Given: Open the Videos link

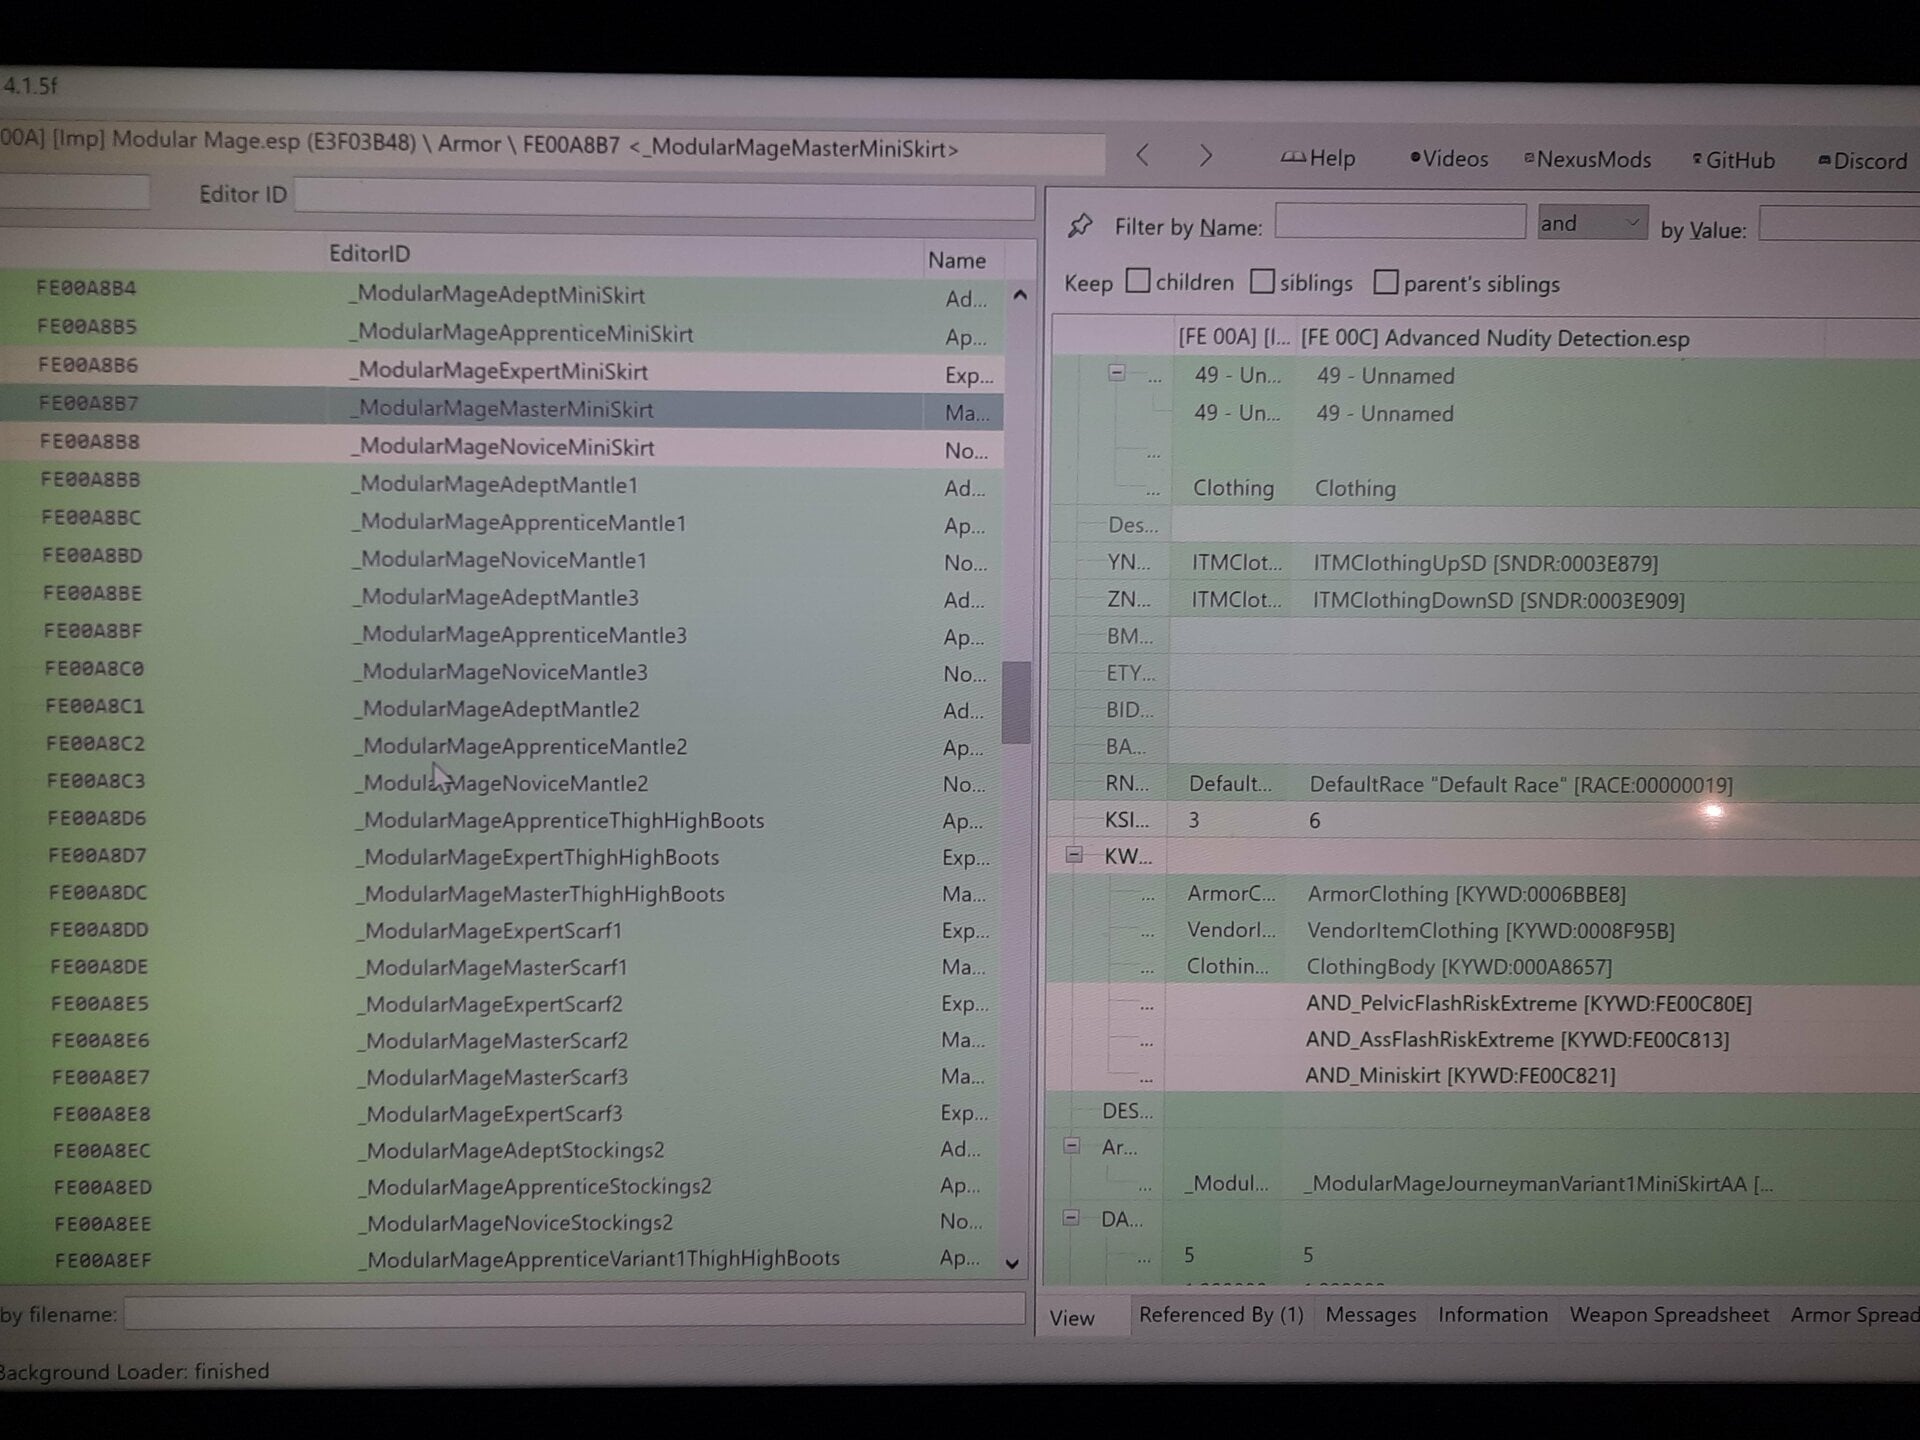Looking at the screenshot, I should pyautogui.click(x=1449, y=159).
